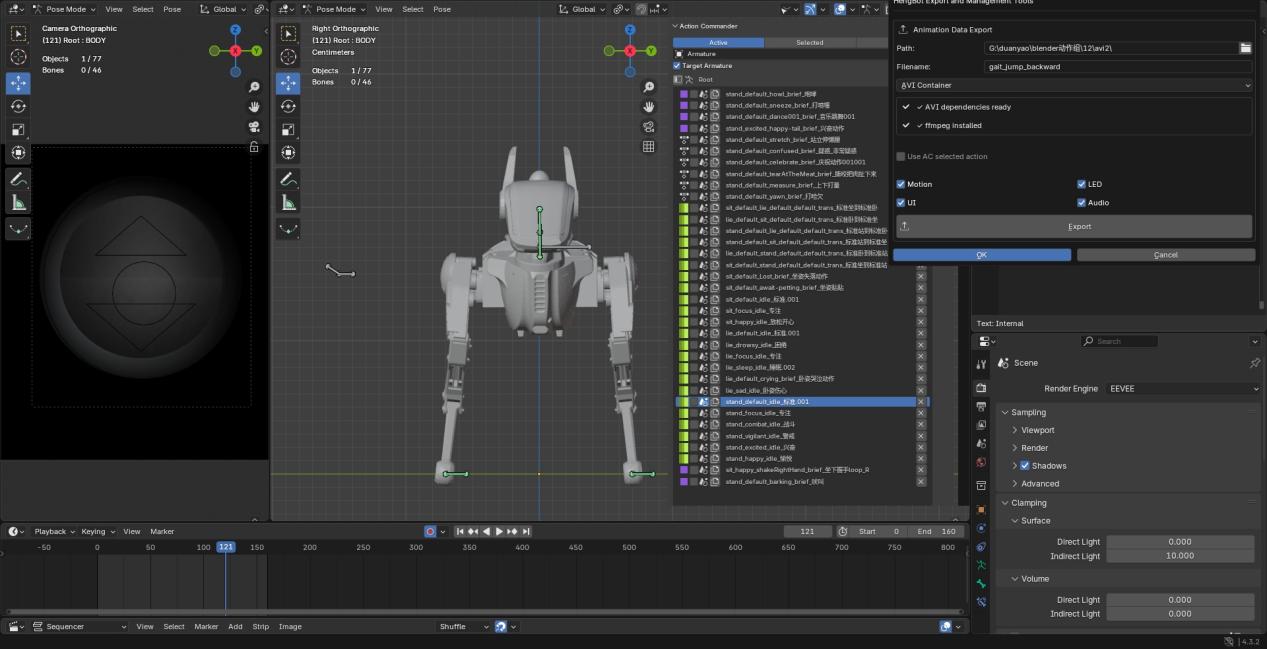The height and width of the screenshot is (649, 1267).
Task: Select the Breakdowner tool in Right Orthographic viewport
Action: (288, 229)
